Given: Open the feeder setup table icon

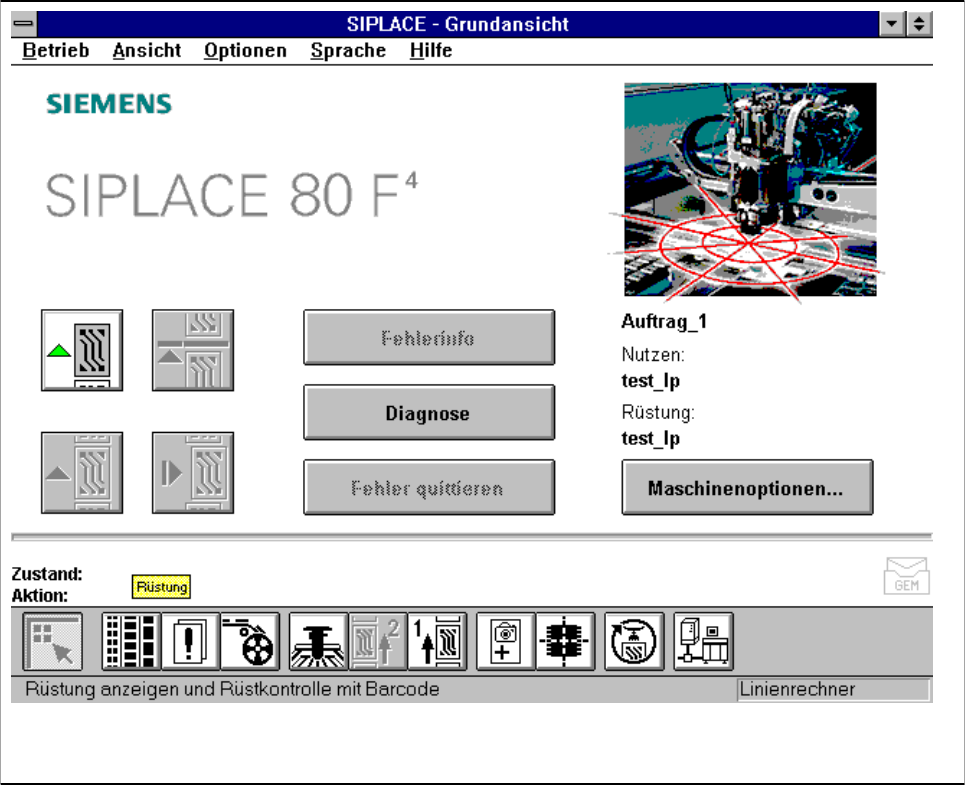Looking at the screenshot, I should (x=131, y=642).
